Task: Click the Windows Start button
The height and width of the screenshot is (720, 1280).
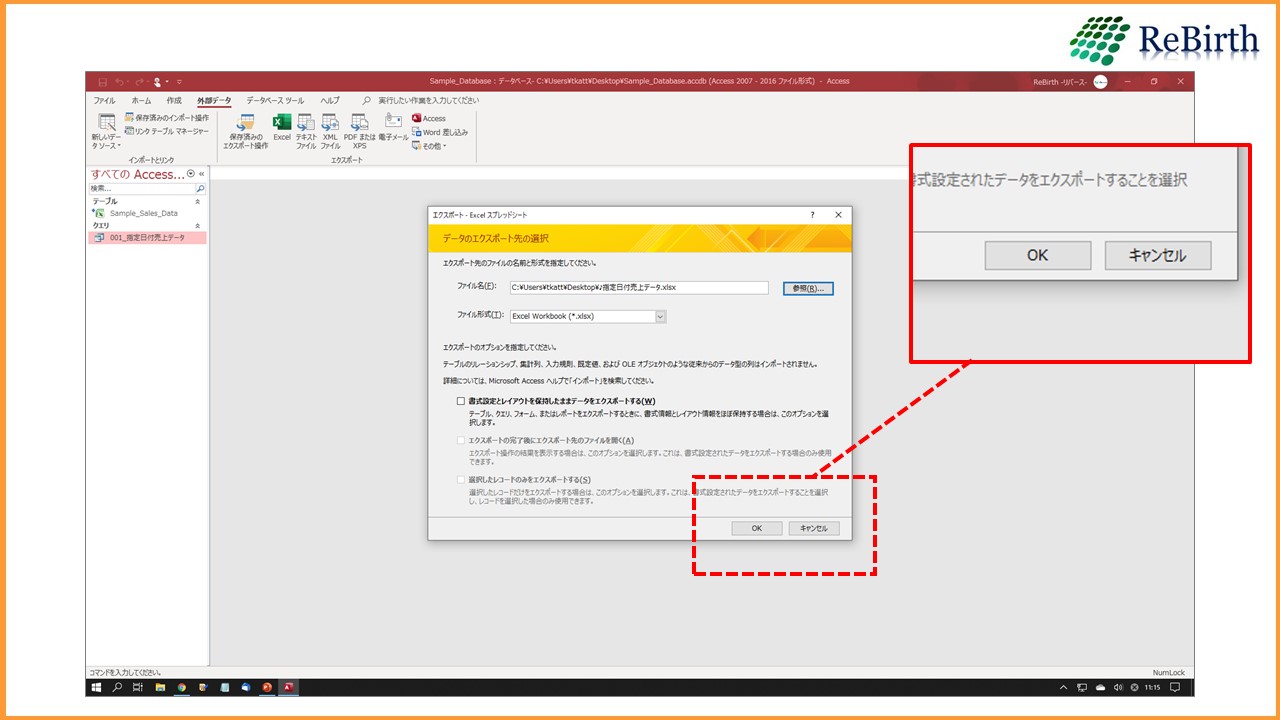Action: 97,688
